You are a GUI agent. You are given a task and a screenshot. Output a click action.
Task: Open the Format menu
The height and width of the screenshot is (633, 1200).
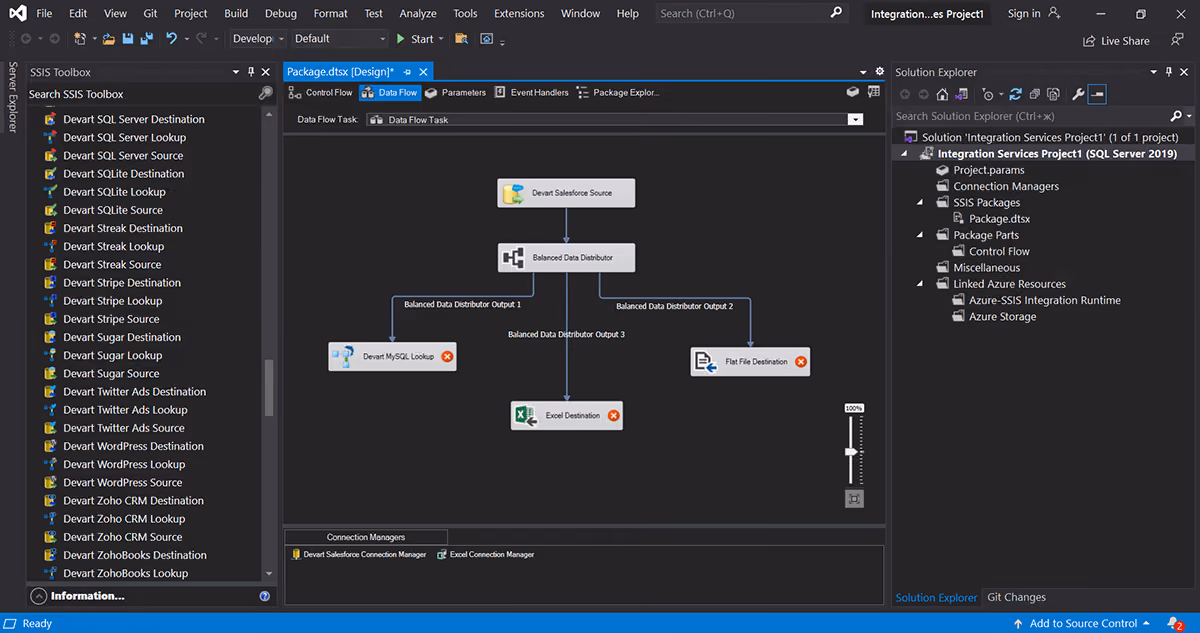pyautogui.click(x=330, y=13)
